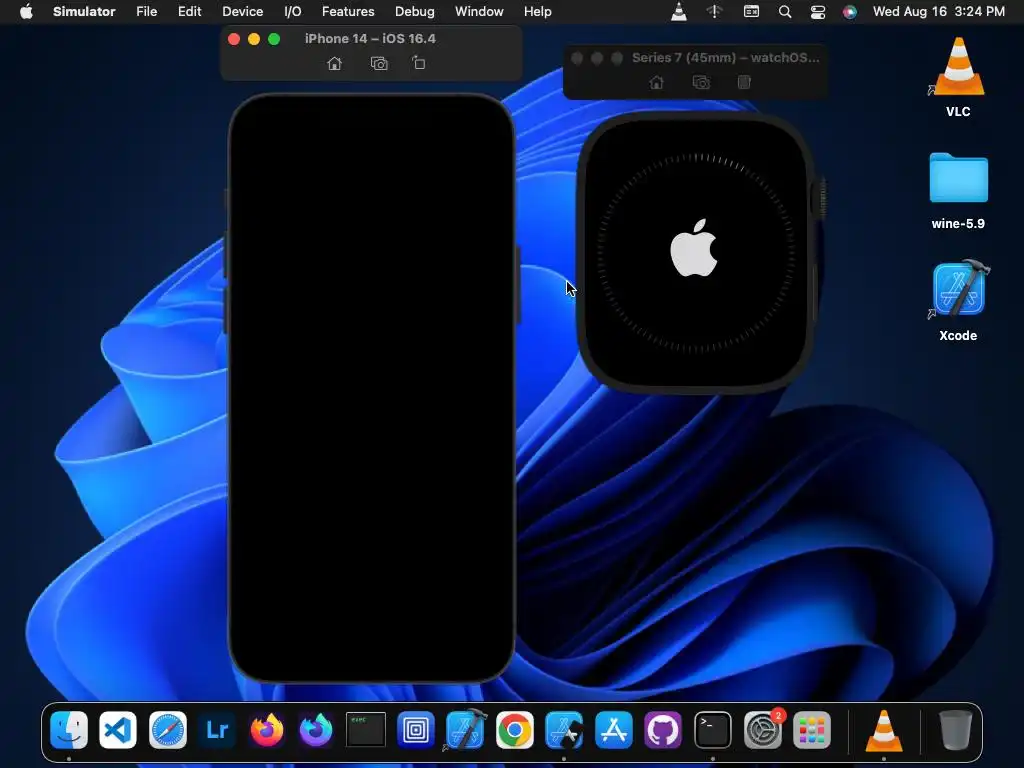Click the date and time in menu bar

click(938, 11)
